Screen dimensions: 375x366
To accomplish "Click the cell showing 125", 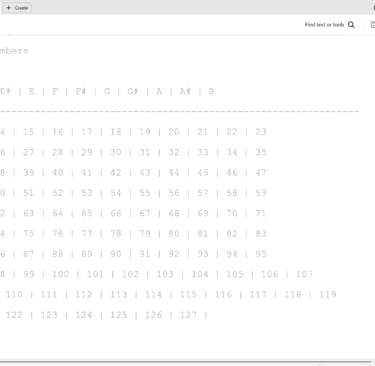I will coord(119,315).
